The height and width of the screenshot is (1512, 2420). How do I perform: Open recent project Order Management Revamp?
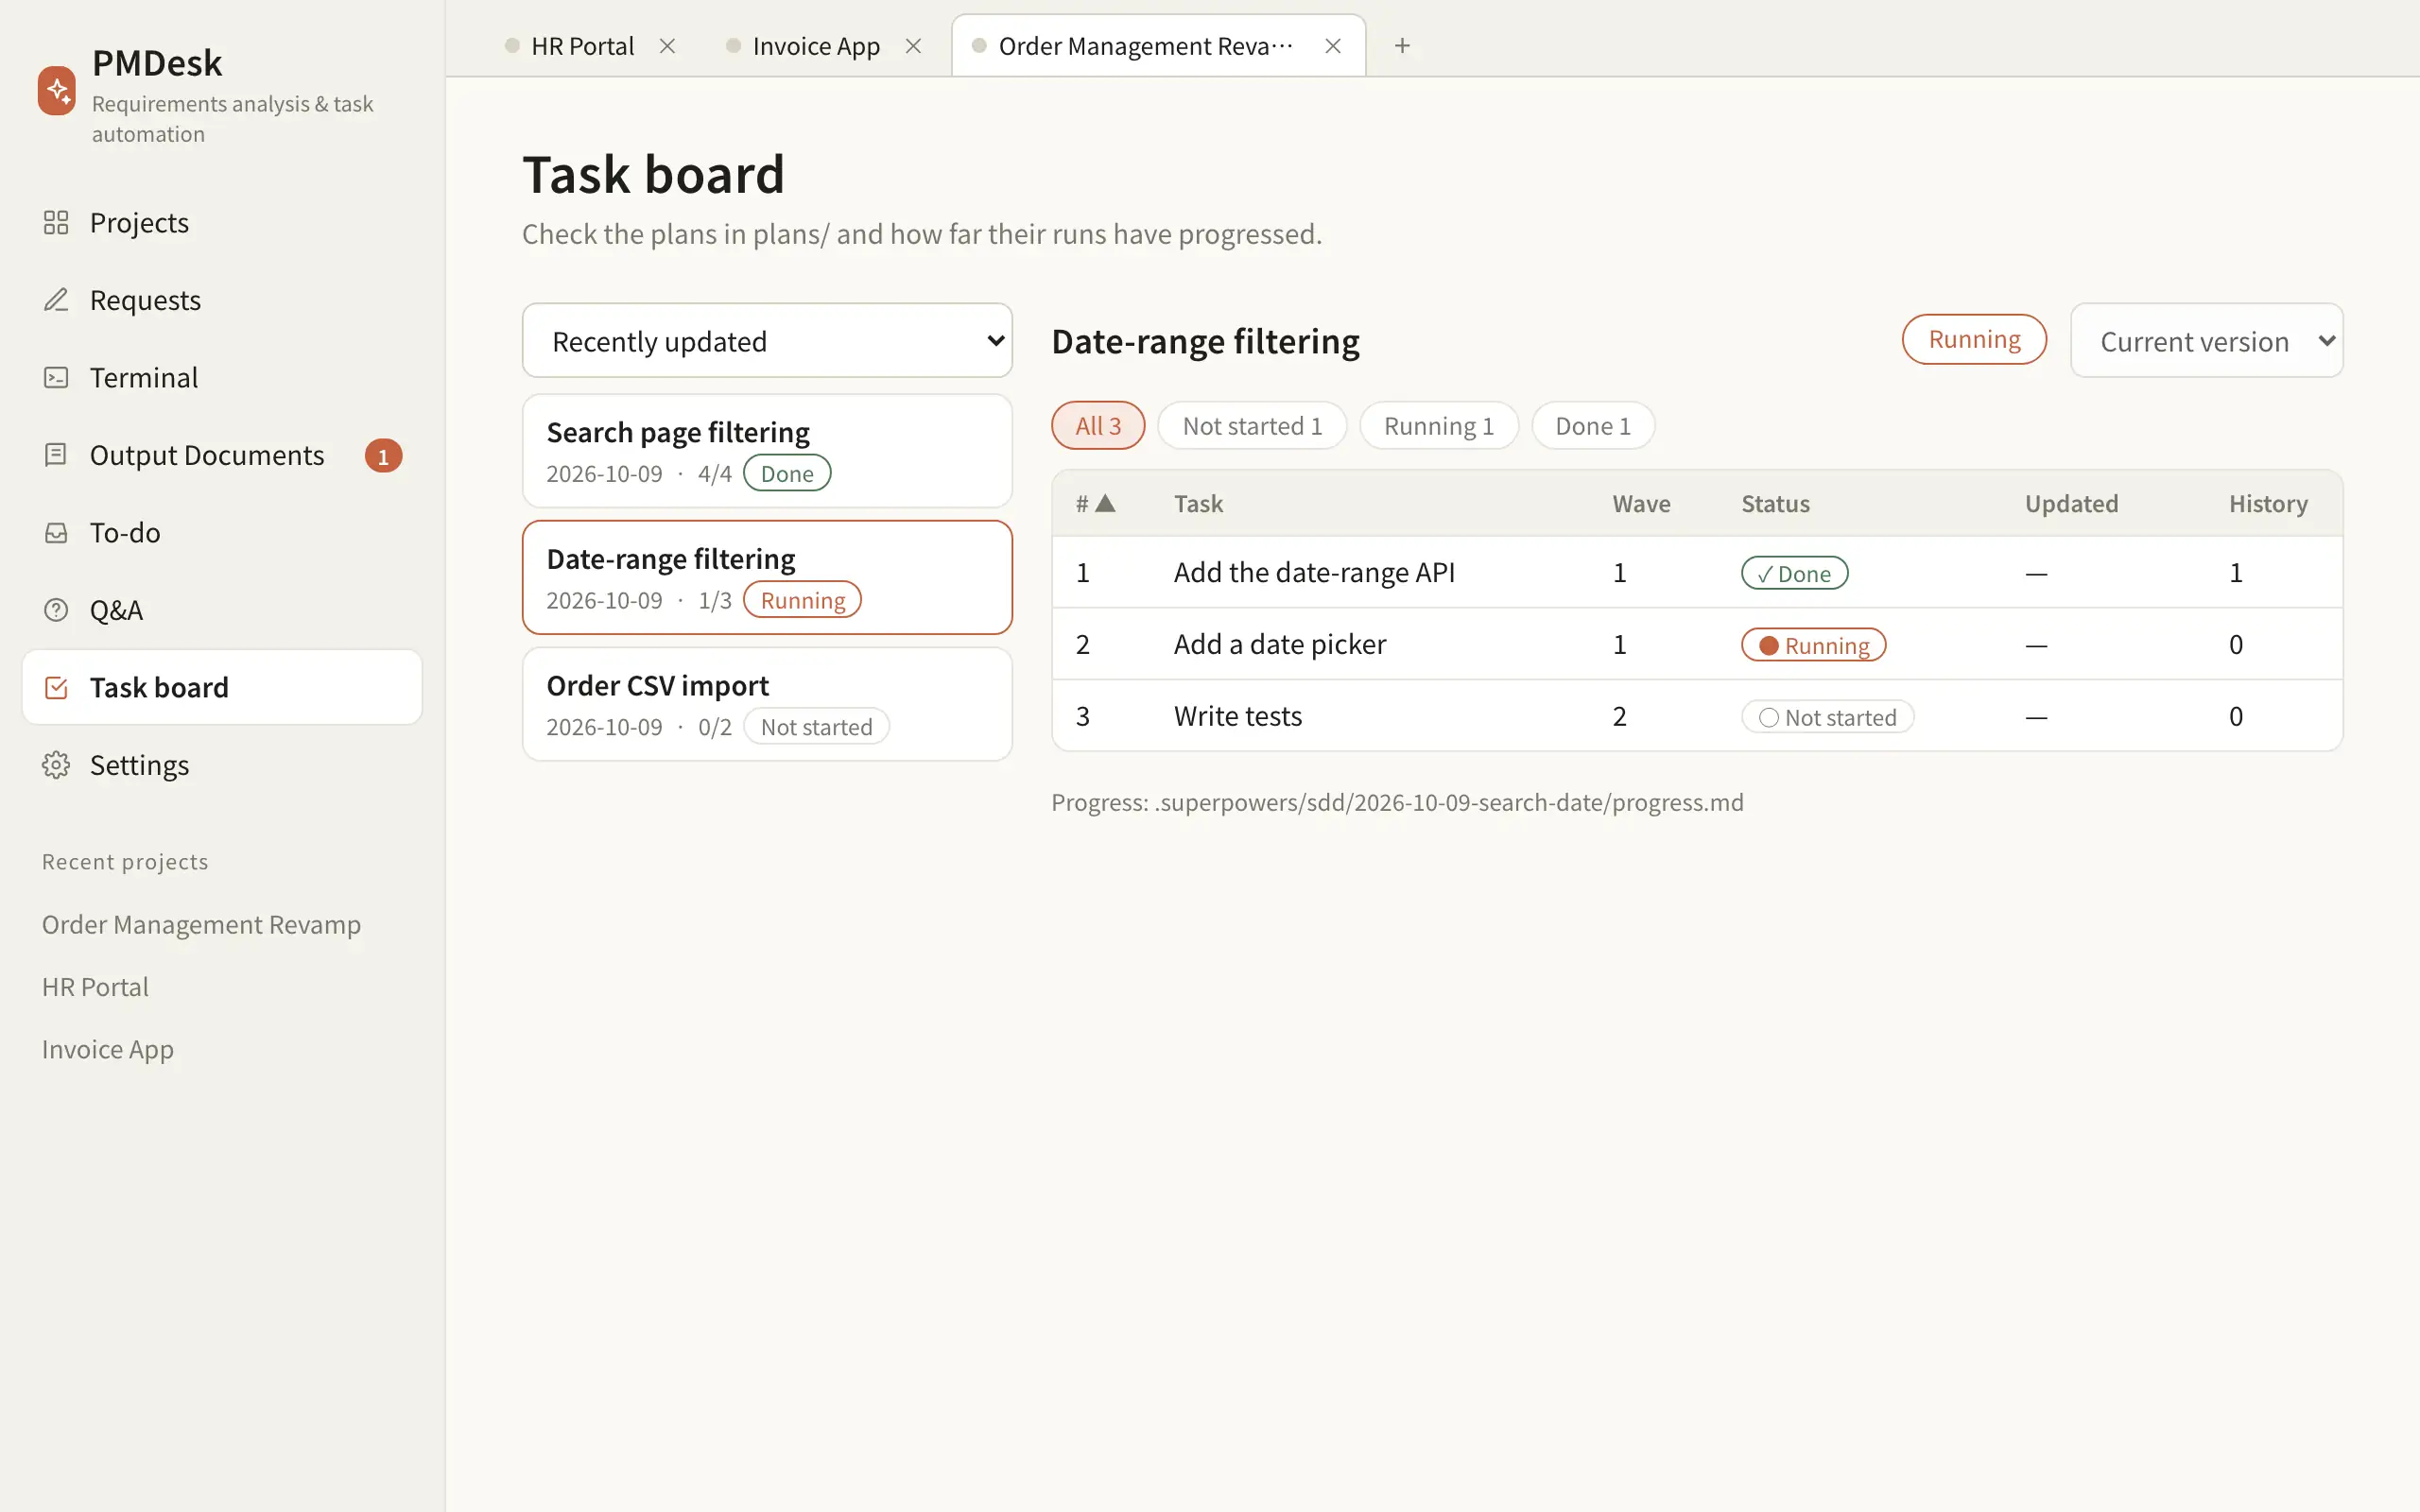201,924
